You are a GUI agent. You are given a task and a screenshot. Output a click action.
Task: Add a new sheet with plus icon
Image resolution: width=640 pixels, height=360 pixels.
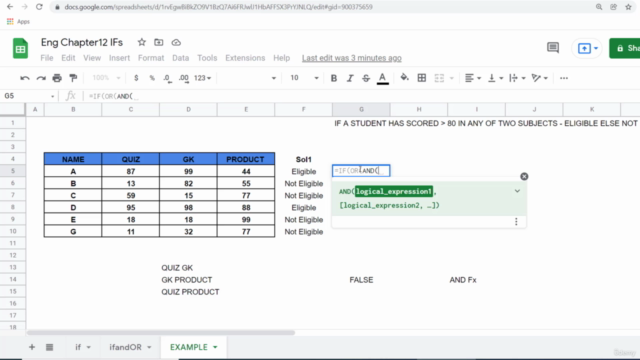(32, 347)
